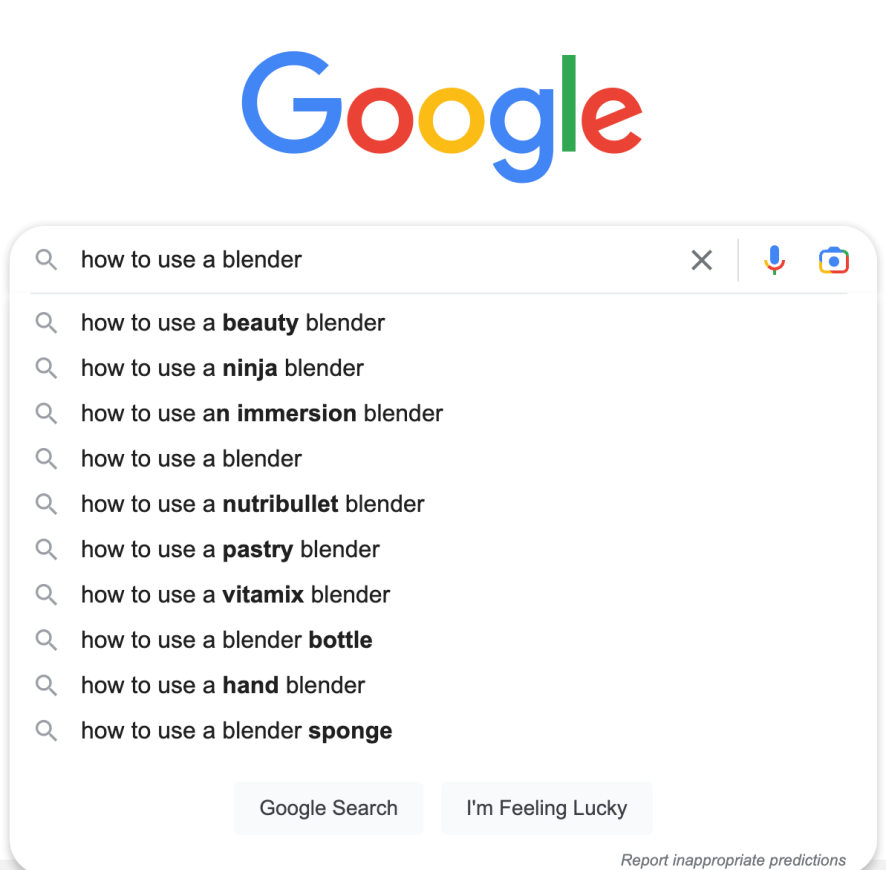The width and height of the screenshot is (886, 870).
Task: Open Report inappropriate predictions link
Action: coord(733,860)
